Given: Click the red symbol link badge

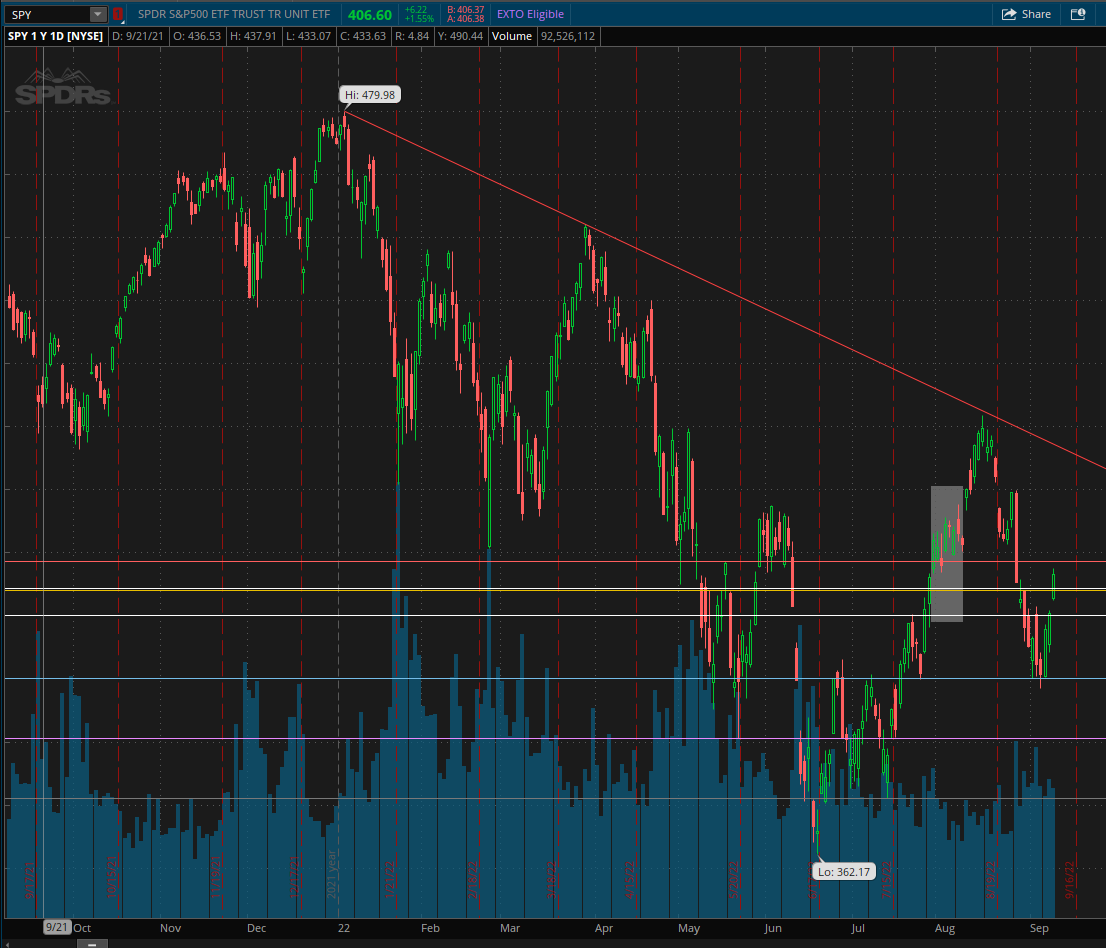Looking at the screenshot, I should click(118, 14).
